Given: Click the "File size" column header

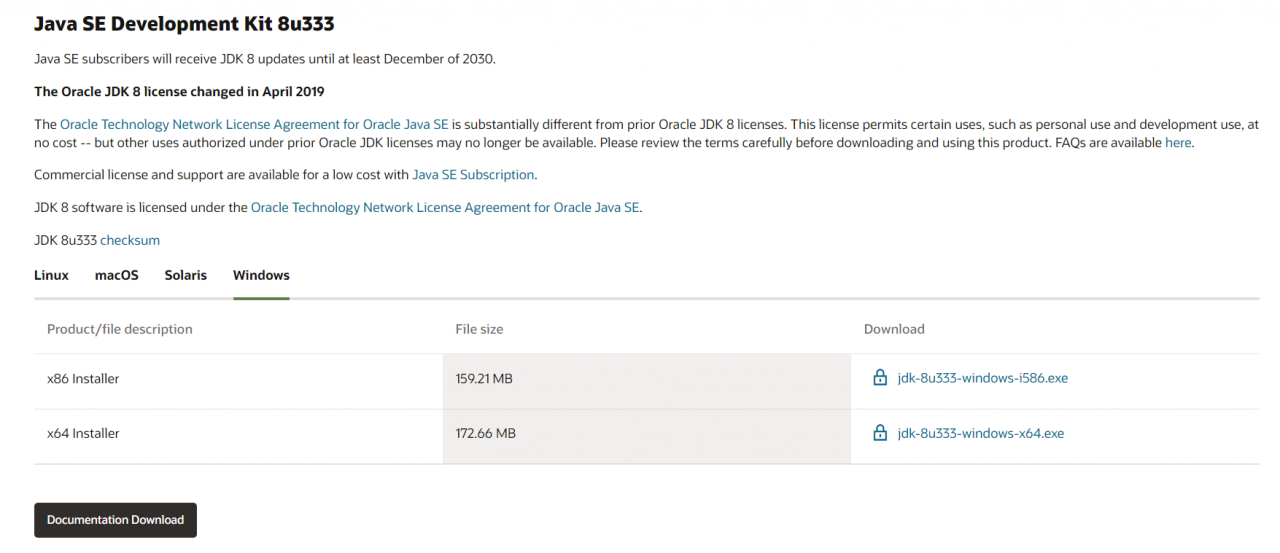Looking at the screenshot, I should (479, 329).
